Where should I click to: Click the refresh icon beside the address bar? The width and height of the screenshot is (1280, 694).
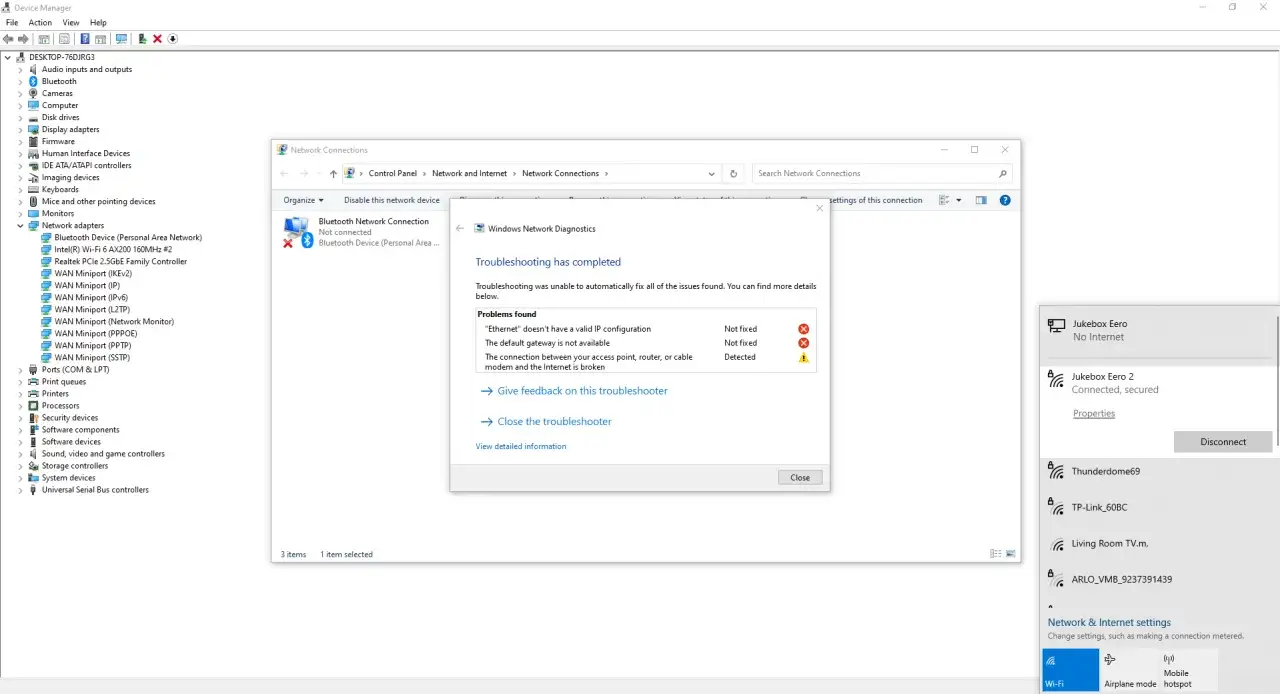click(733, 173)
